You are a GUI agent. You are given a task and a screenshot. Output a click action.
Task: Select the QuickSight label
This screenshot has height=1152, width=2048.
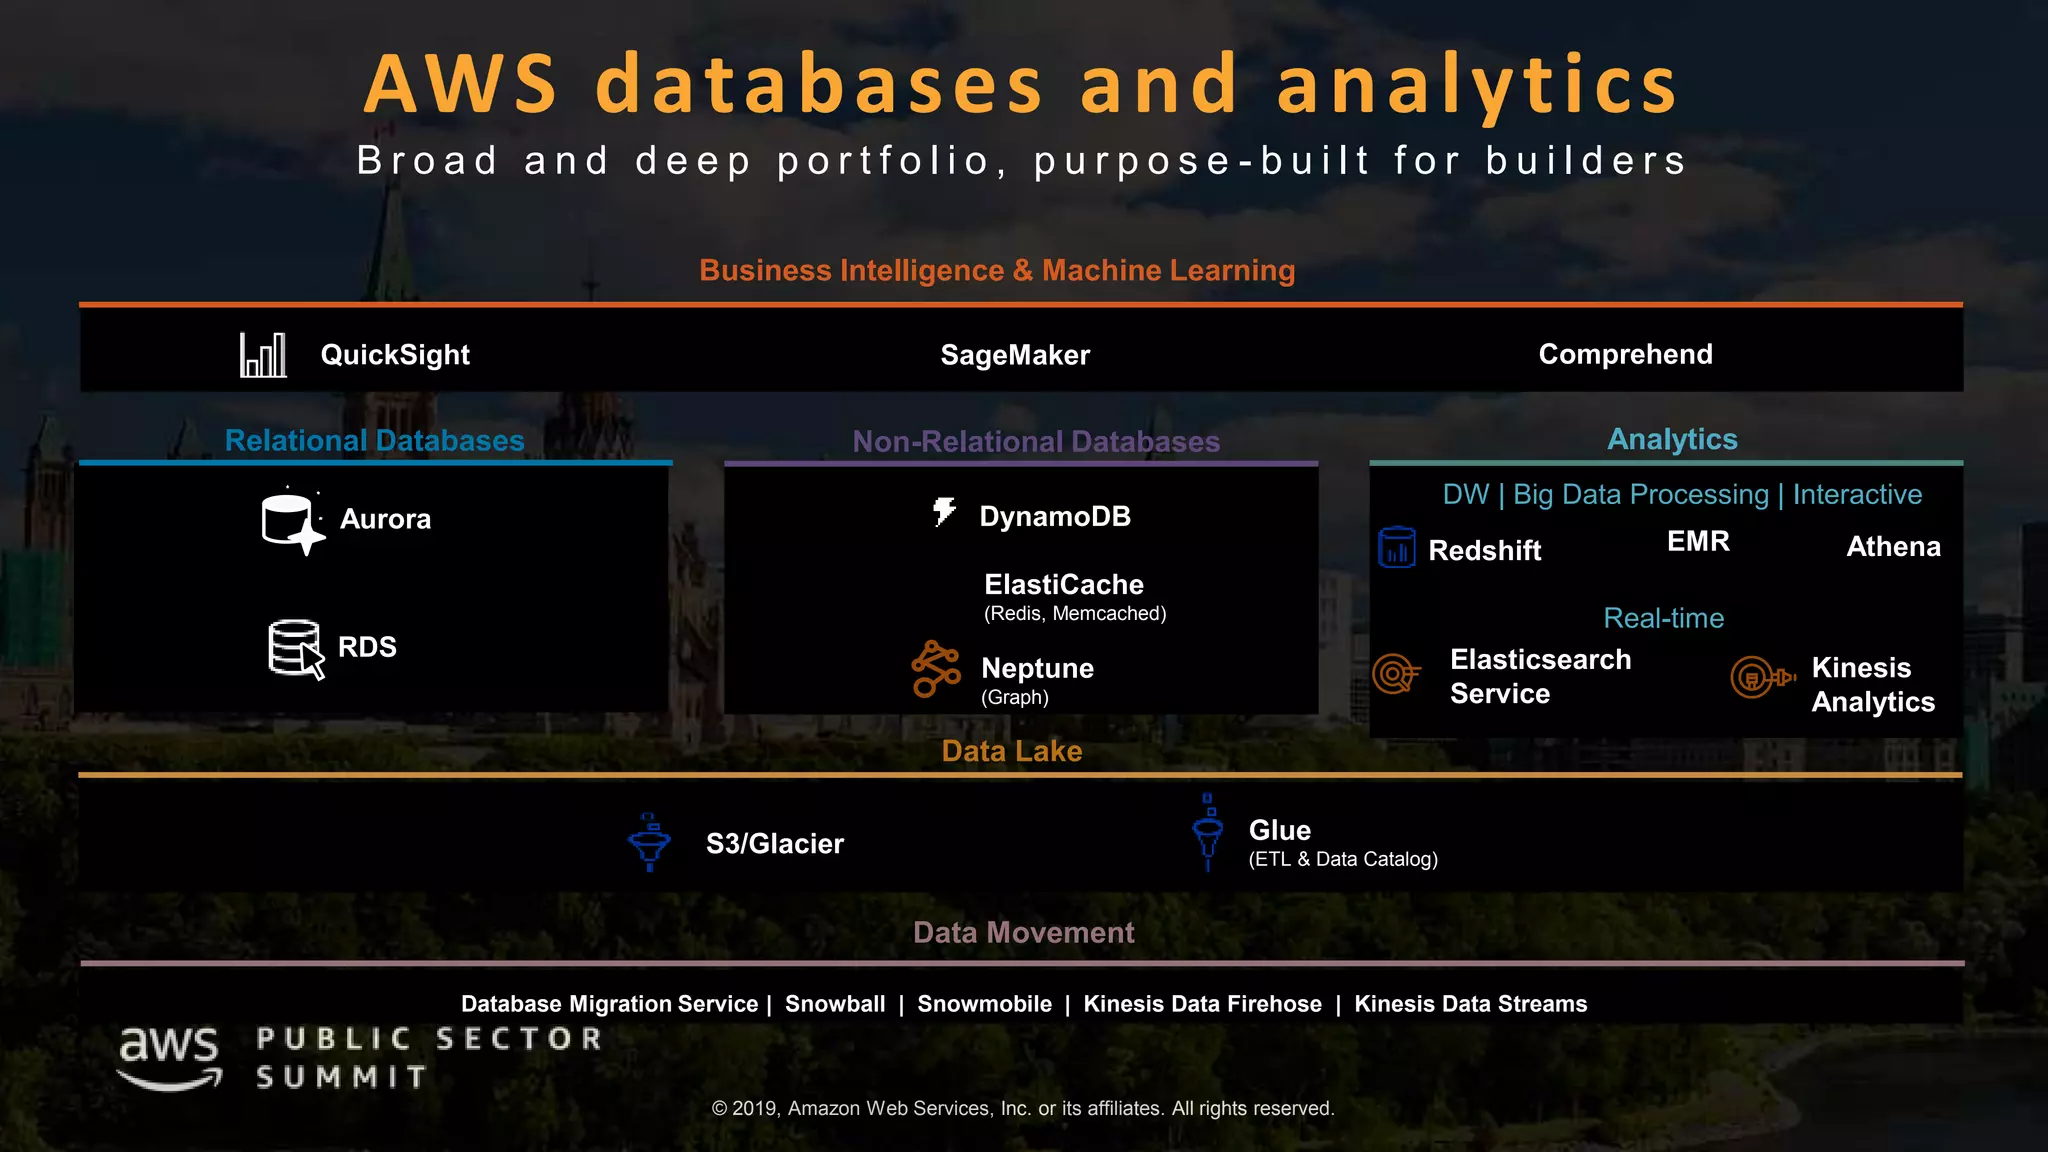coord(395,355)
